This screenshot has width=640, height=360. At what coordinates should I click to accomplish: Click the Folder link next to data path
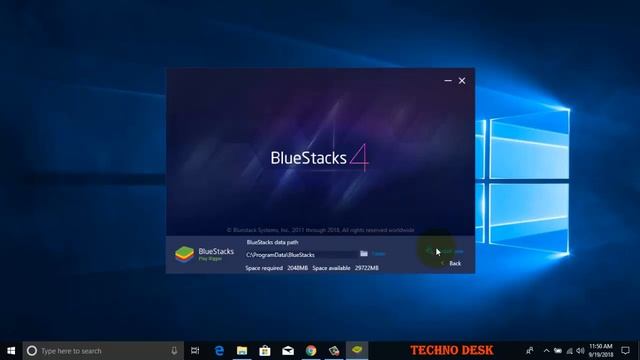[378, 254]
